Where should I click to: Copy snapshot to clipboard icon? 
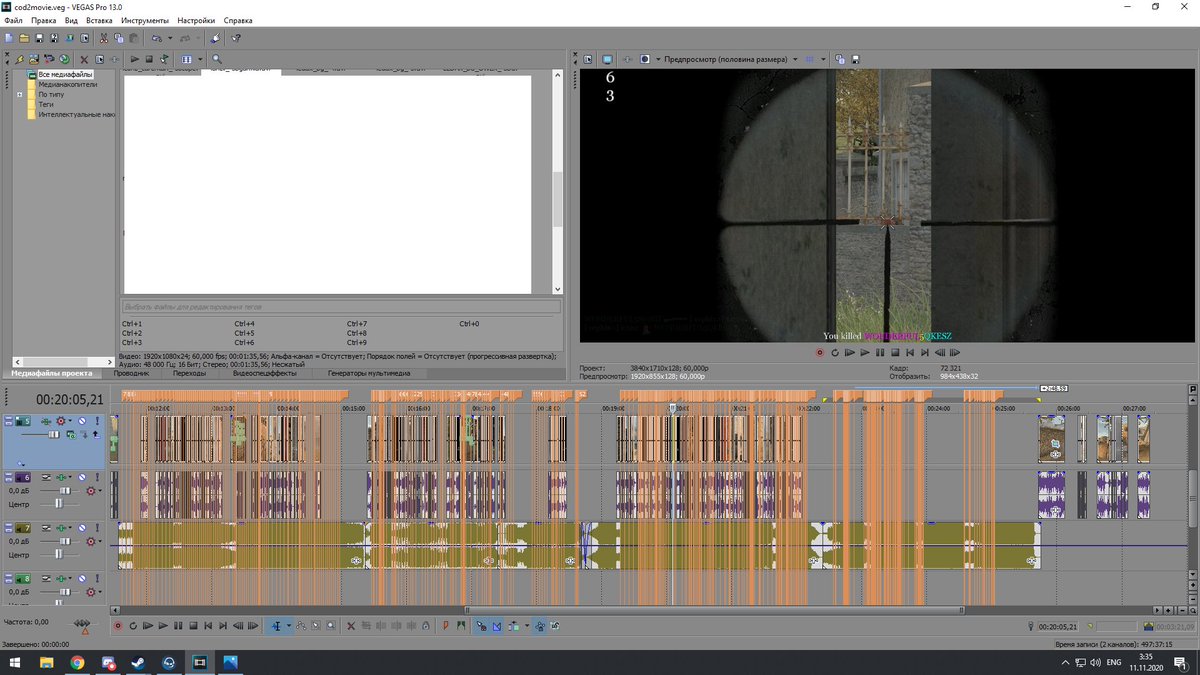pyautogui.click(x=840, y=59)
